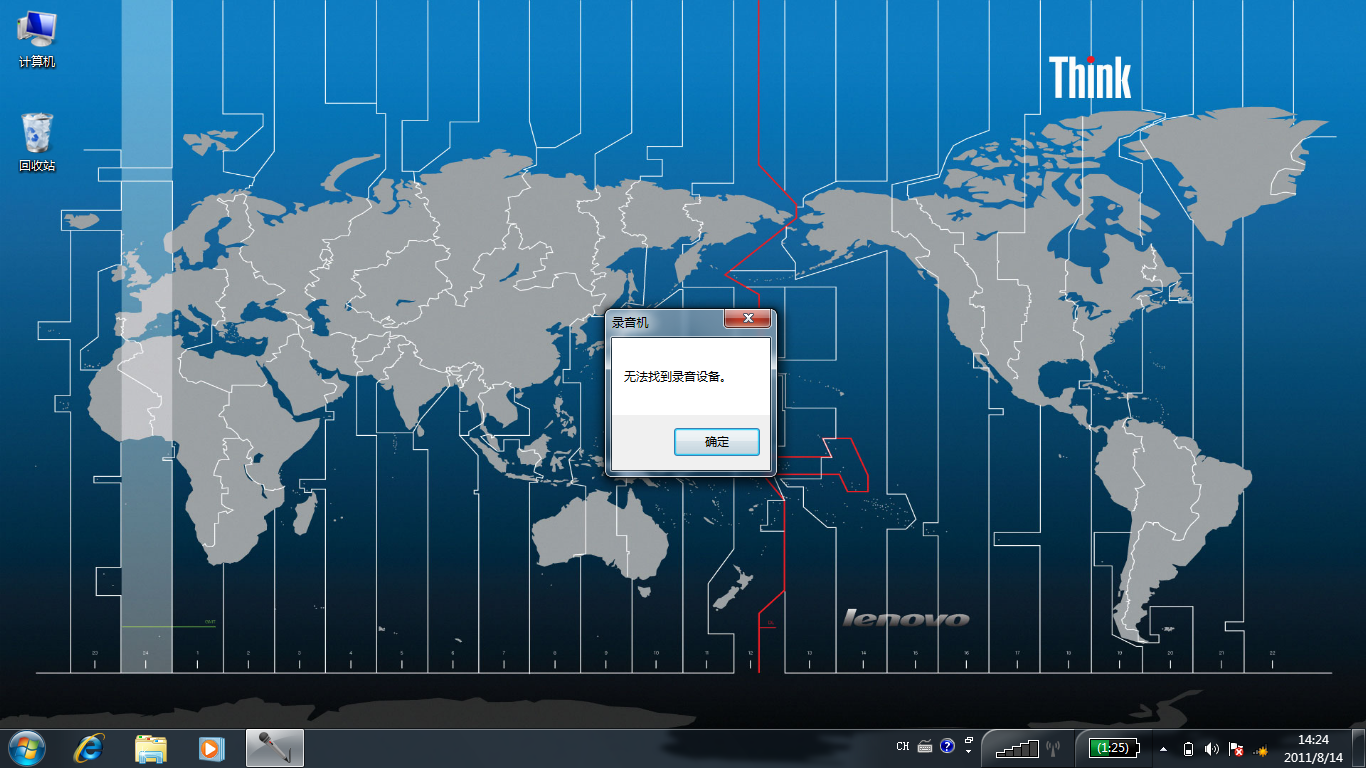
Task: Open the 计算机 desktop icon
Action: 37,38
